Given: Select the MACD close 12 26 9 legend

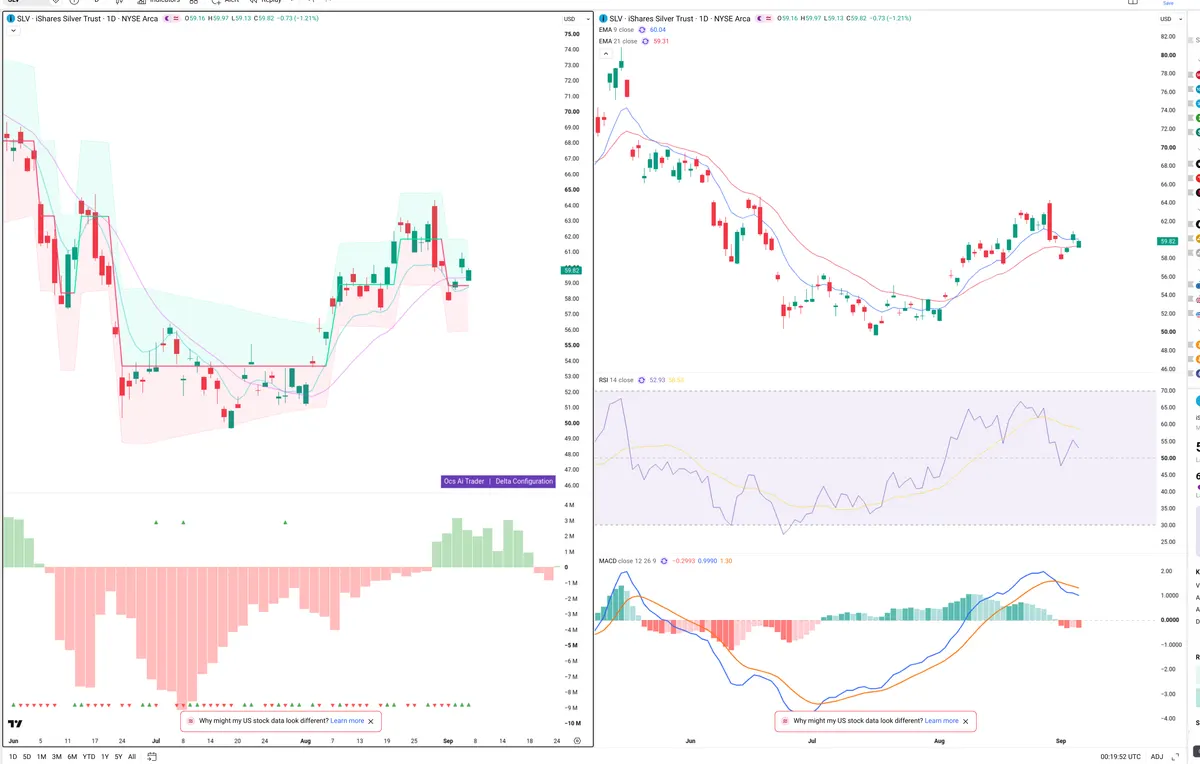Looking at the screenshot, I should pyautogui.click(x=627, y=561).
